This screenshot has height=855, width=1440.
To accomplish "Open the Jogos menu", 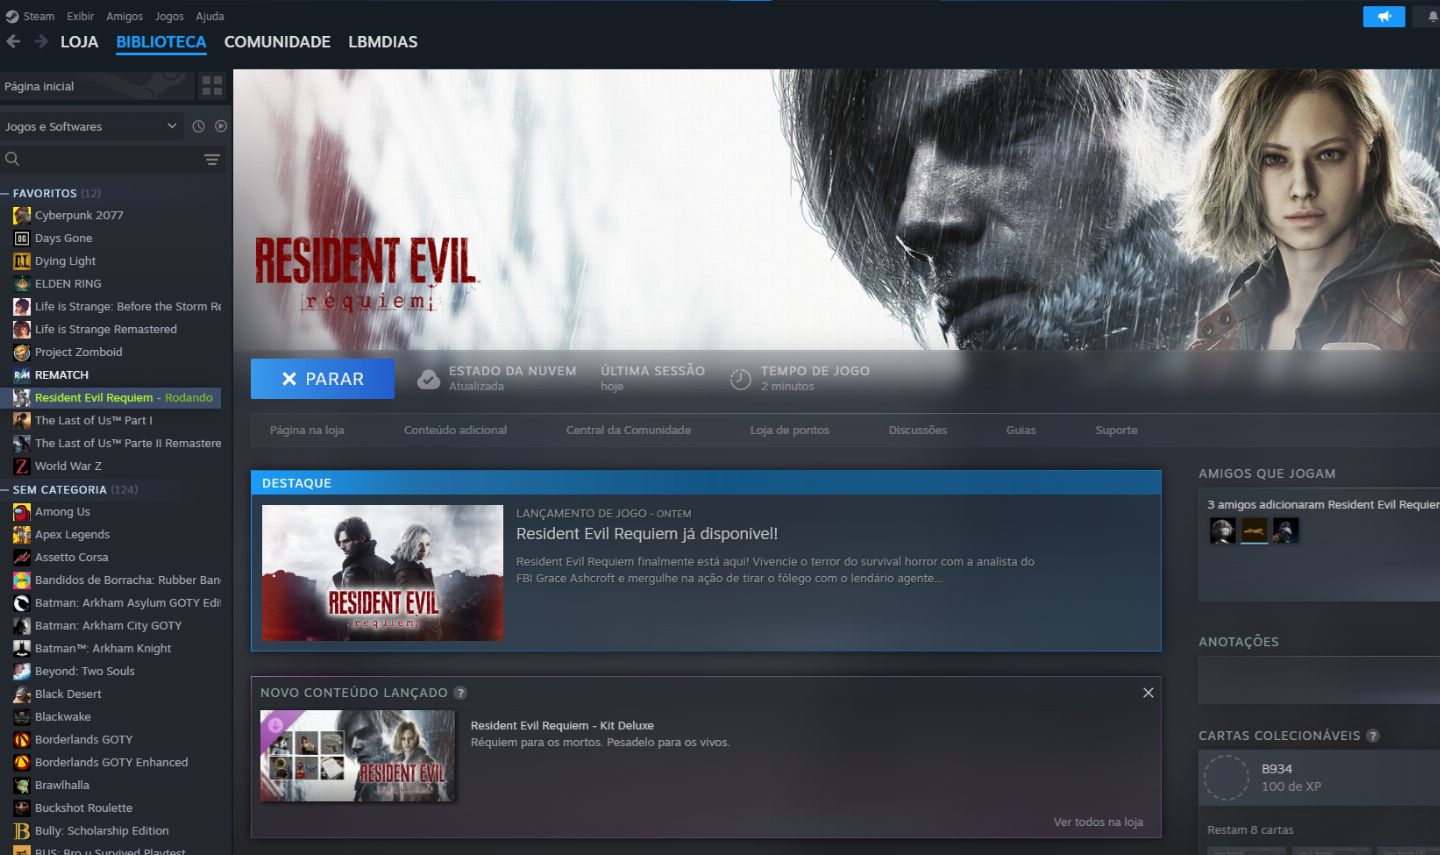I will [x=169, y=16].
